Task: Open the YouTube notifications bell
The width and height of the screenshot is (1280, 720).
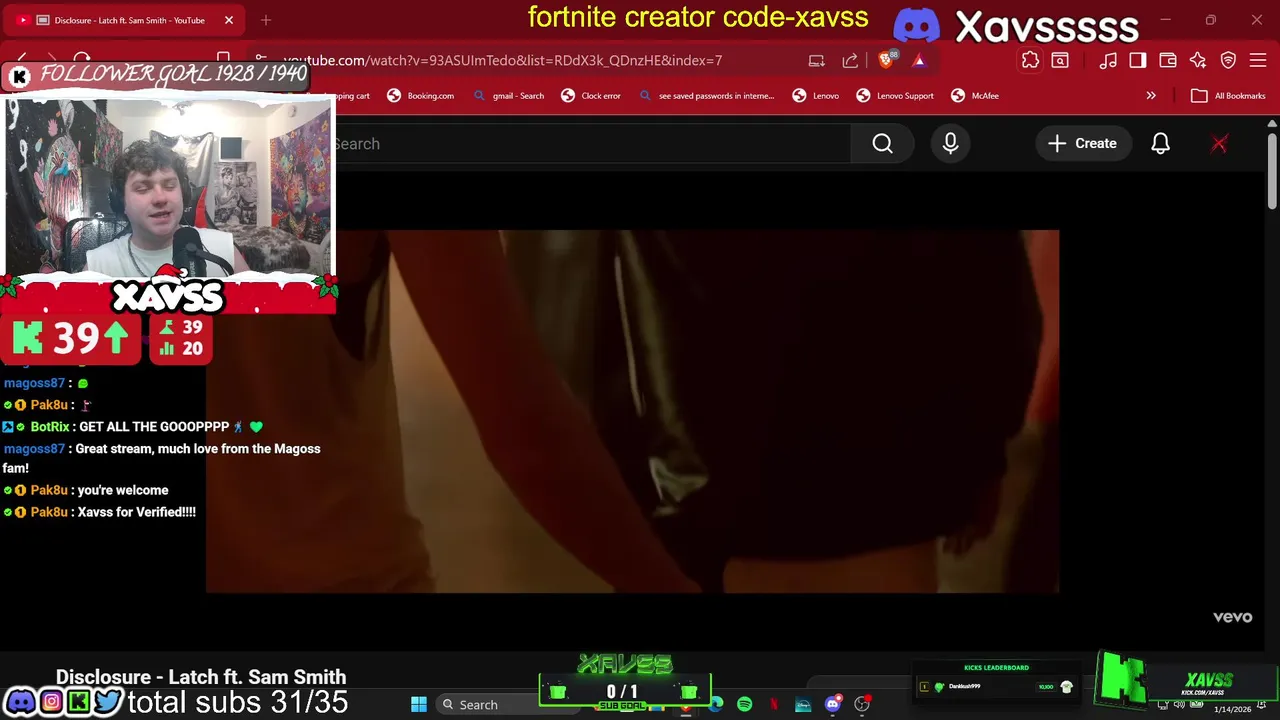Action: point(1160,144)
